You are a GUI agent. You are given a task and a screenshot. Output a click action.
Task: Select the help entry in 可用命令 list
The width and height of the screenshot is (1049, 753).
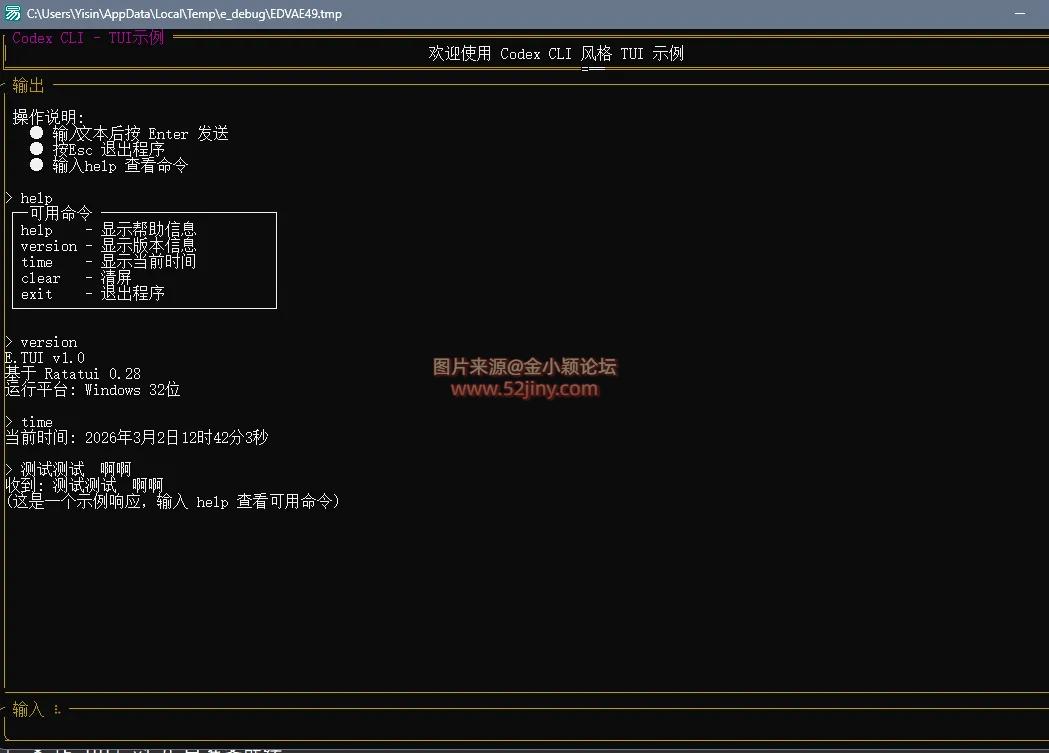point(37,229)
